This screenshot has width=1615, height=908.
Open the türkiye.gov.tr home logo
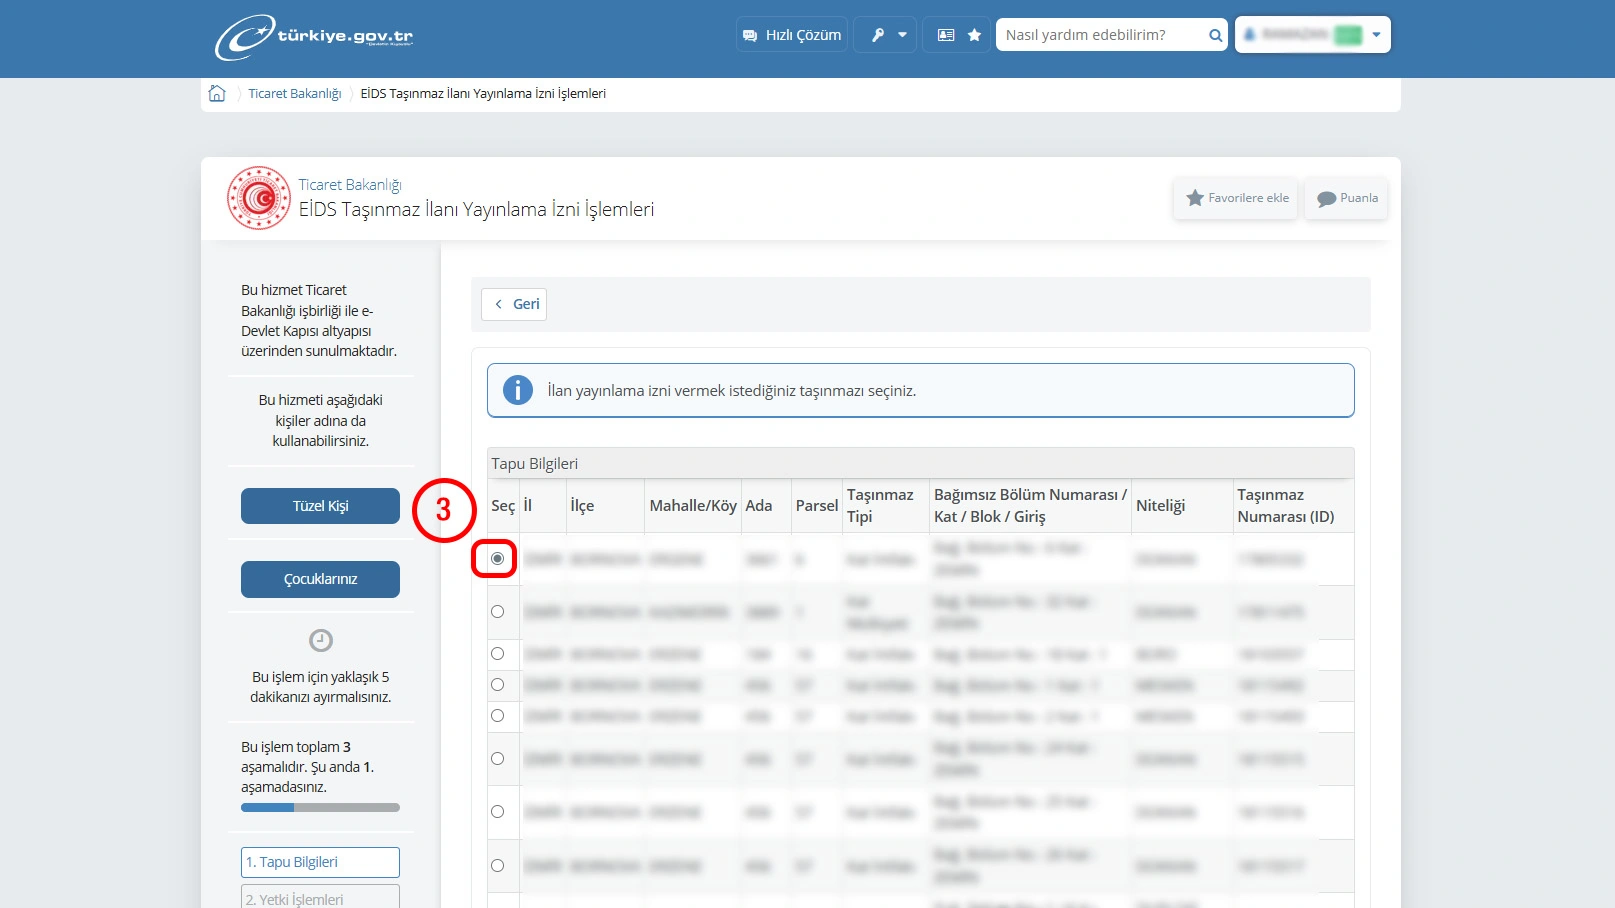click(x=314, y=37)
